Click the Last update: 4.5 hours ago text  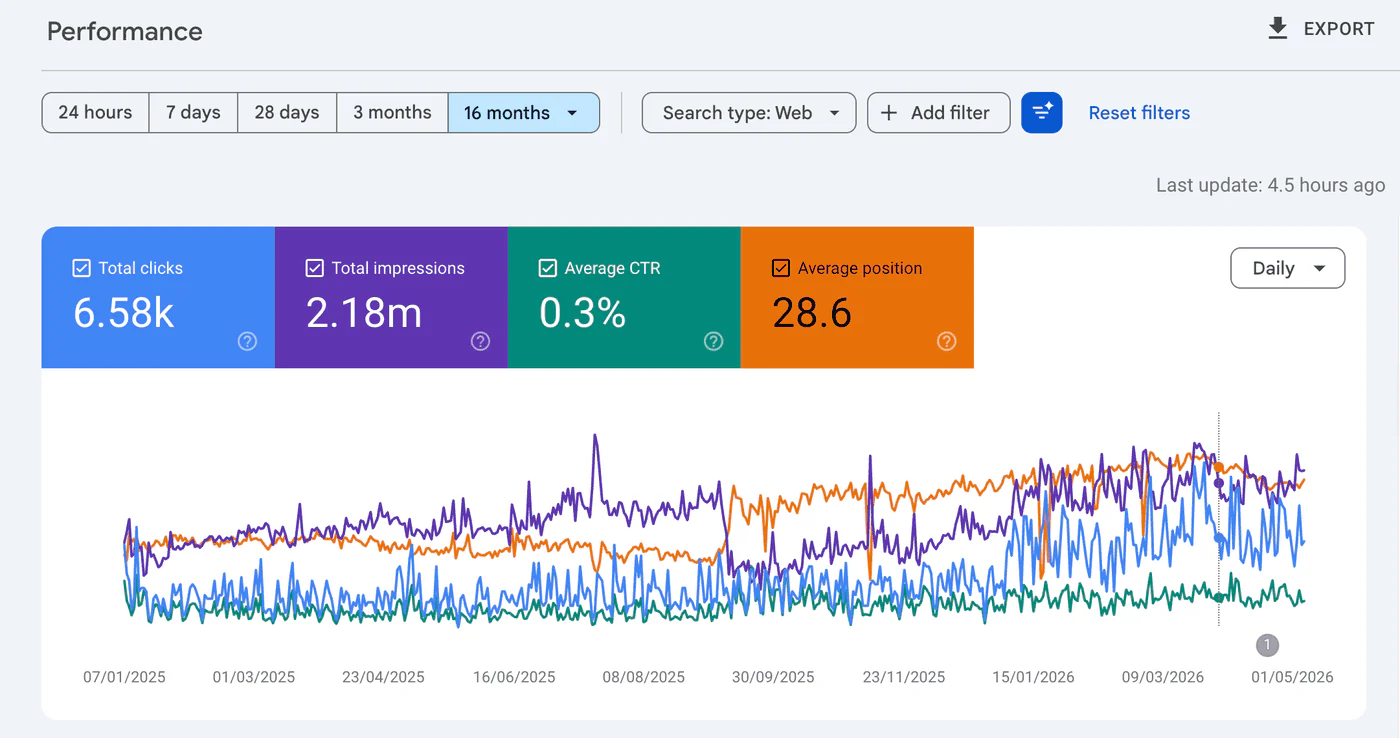pos(1271,185)
